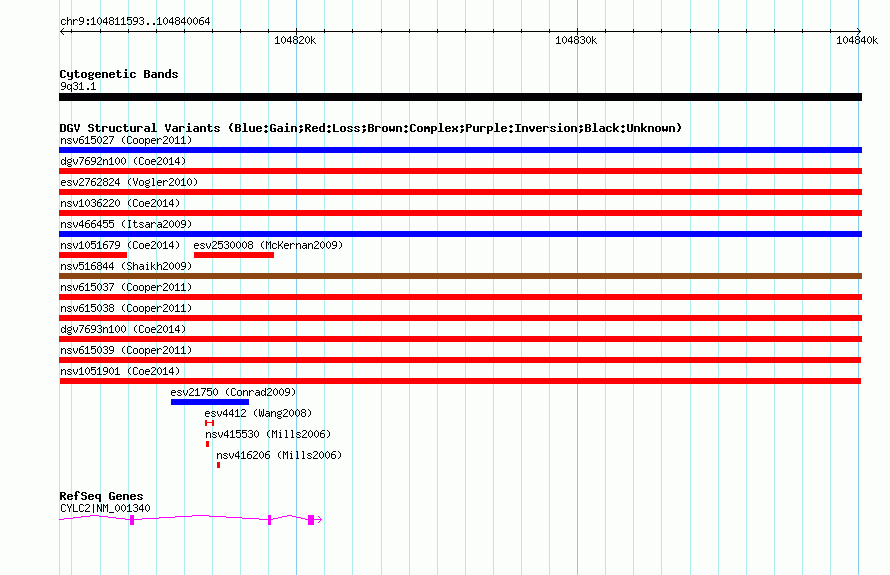890x575 pixels.
Task: Click the middle magenta CYLC2 exon block
Action: pyautogui.click(x=270, y=520)
